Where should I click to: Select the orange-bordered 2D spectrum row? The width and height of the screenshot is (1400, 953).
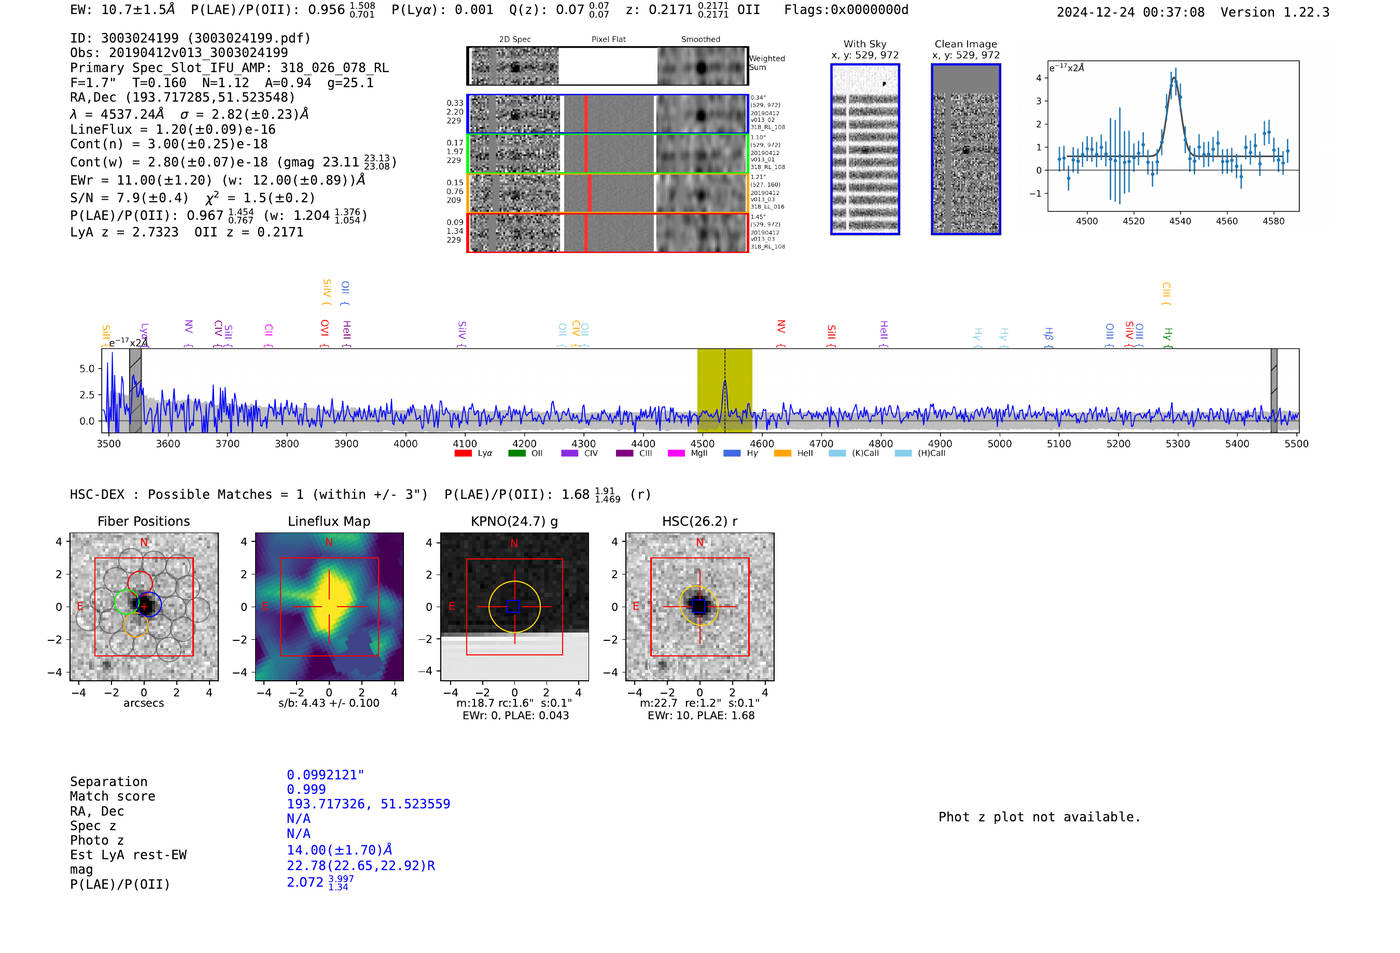607,193
